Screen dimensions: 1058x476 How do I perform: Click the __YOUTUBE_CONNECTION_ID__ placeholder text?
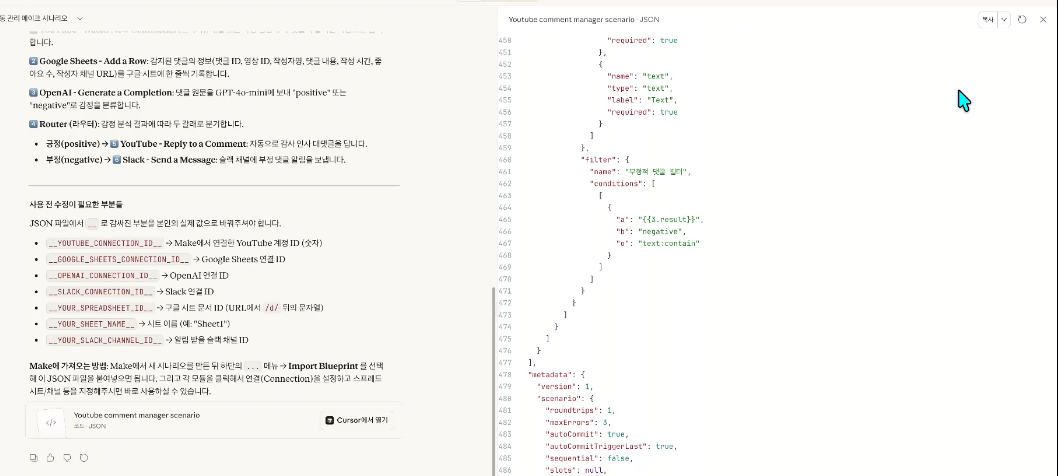coord(104,243)
